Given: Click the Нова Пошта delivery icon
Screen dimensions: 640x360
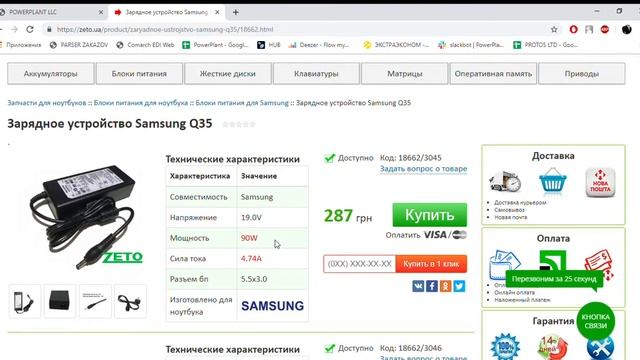Looking at the screenshot, I should pos(600,182).
